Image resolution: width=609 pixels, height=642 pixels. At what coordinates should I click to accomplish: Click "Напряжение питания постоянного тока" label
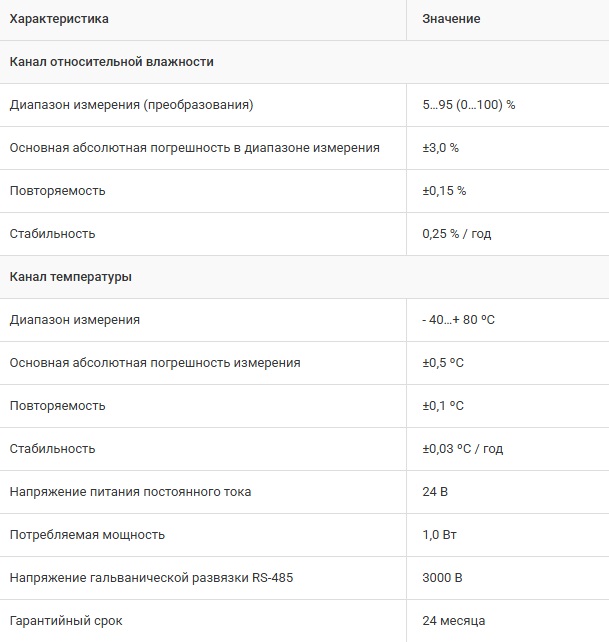click(x=130, y=492)
